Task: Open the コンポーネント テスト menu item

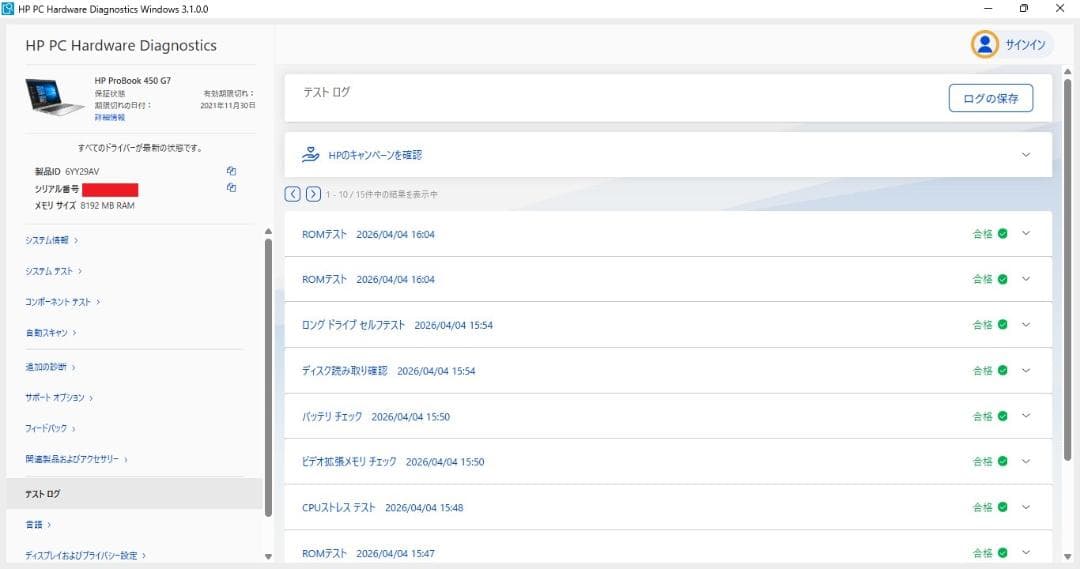Action: click(x=62, y=302)
